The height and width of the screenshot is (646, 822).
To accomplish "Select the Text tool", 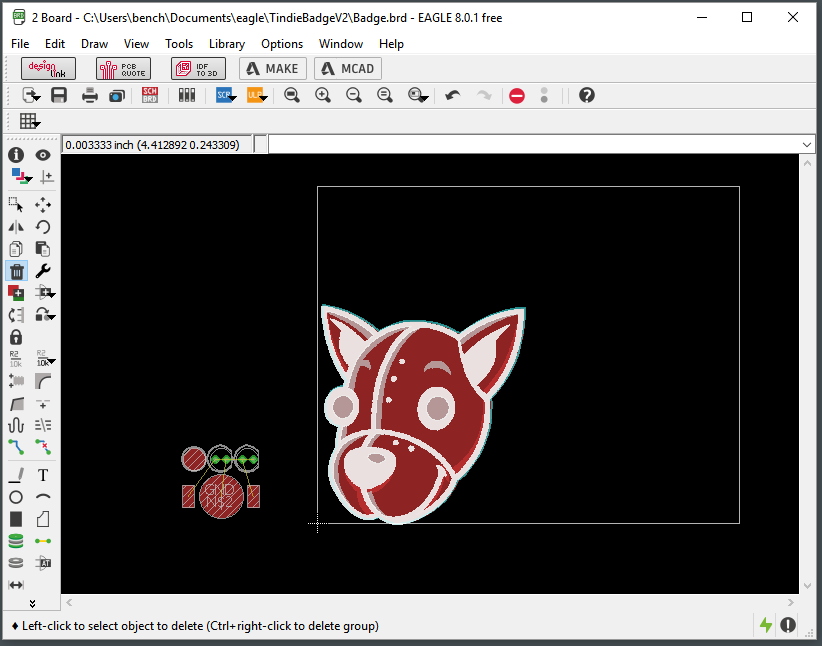I will (42, 475).
